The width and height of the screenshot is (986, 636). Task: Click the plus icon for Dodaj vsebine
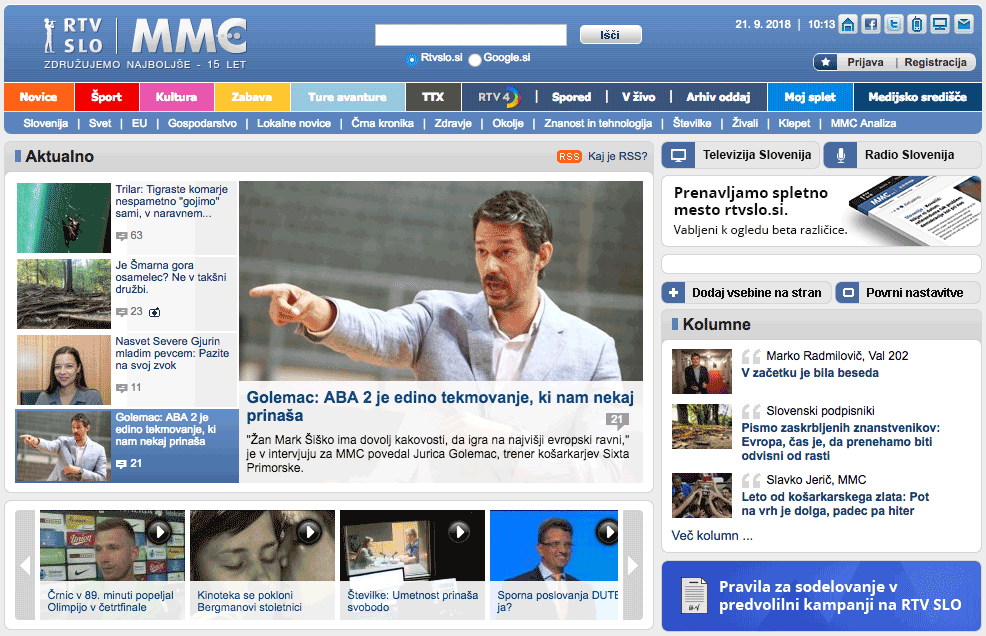coord(673,293)
